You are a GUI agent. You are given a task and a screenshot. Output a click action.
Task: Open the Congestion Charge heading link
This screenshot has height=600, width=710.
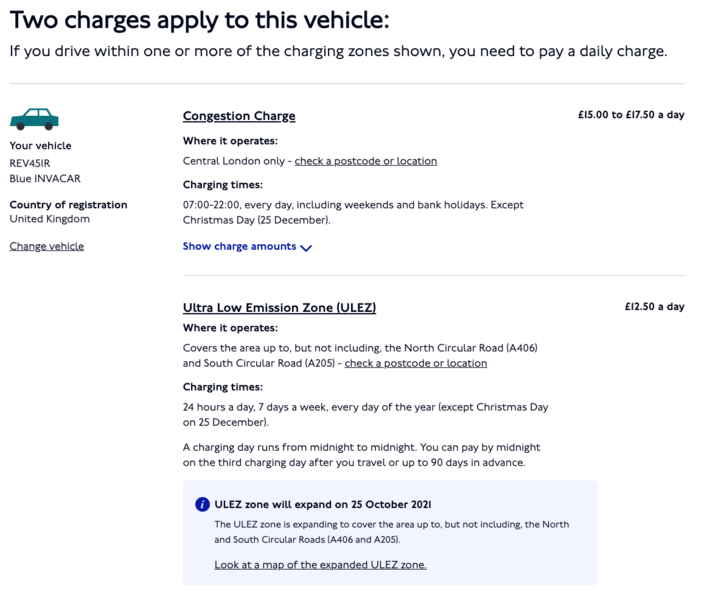239,116
